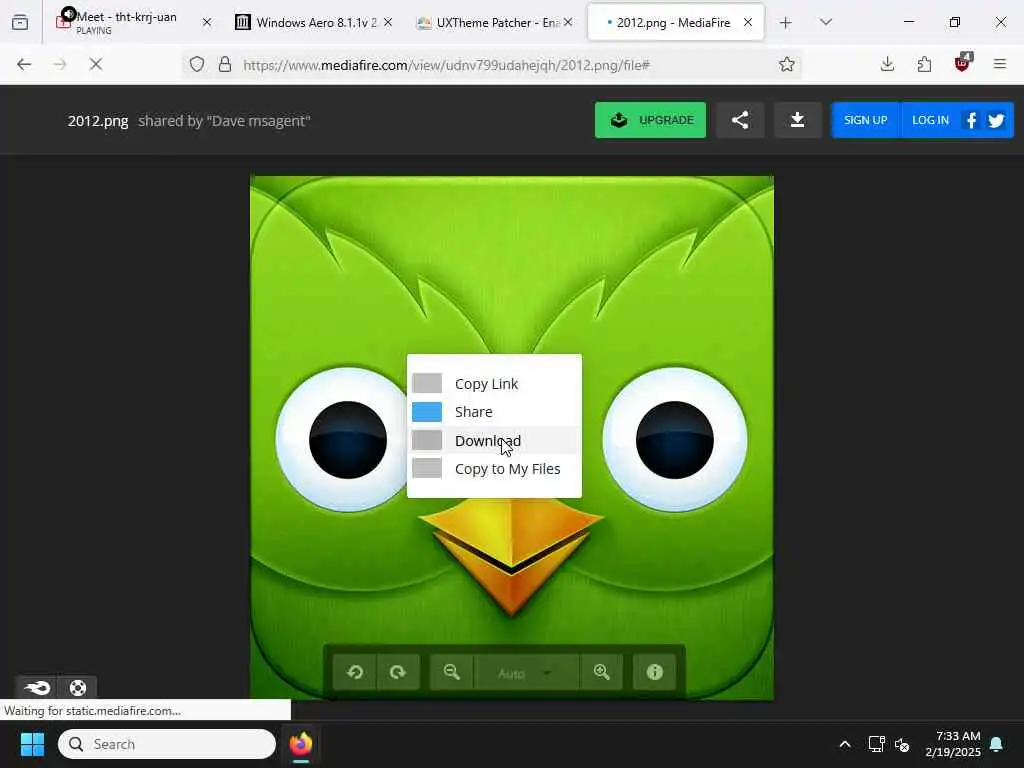Click the site security padlock icon
The width and height of the screenshot is (1024, 768).
(x=225, y=64)
